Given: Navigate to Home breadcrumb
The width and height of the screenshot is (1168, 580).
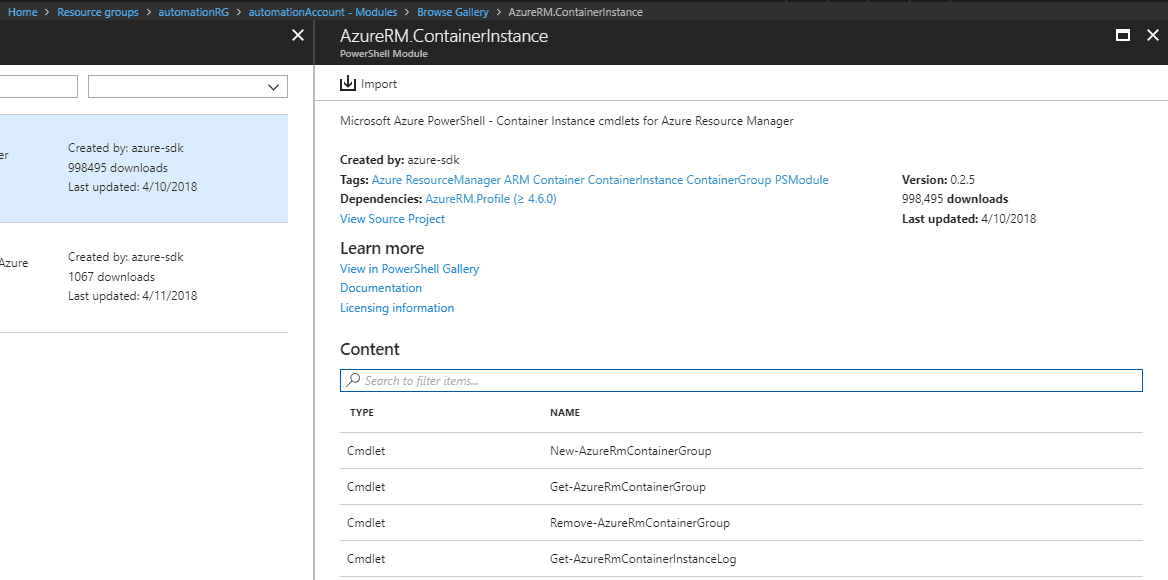Looking at the screenshot, I should click(22, 11).
